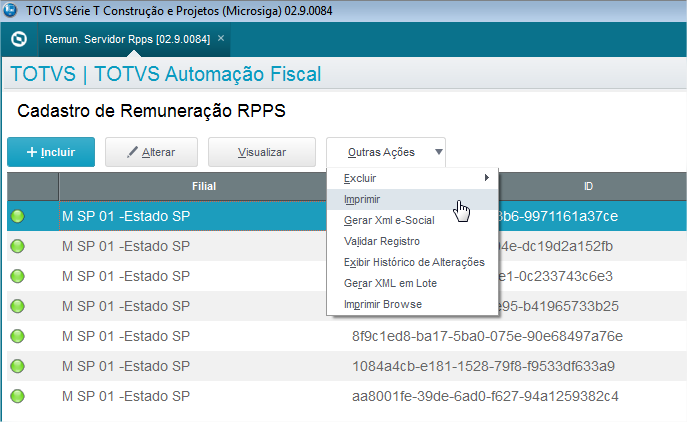
Task: Open Exibir Histórico de Alterações
Action: pos(412,262)
